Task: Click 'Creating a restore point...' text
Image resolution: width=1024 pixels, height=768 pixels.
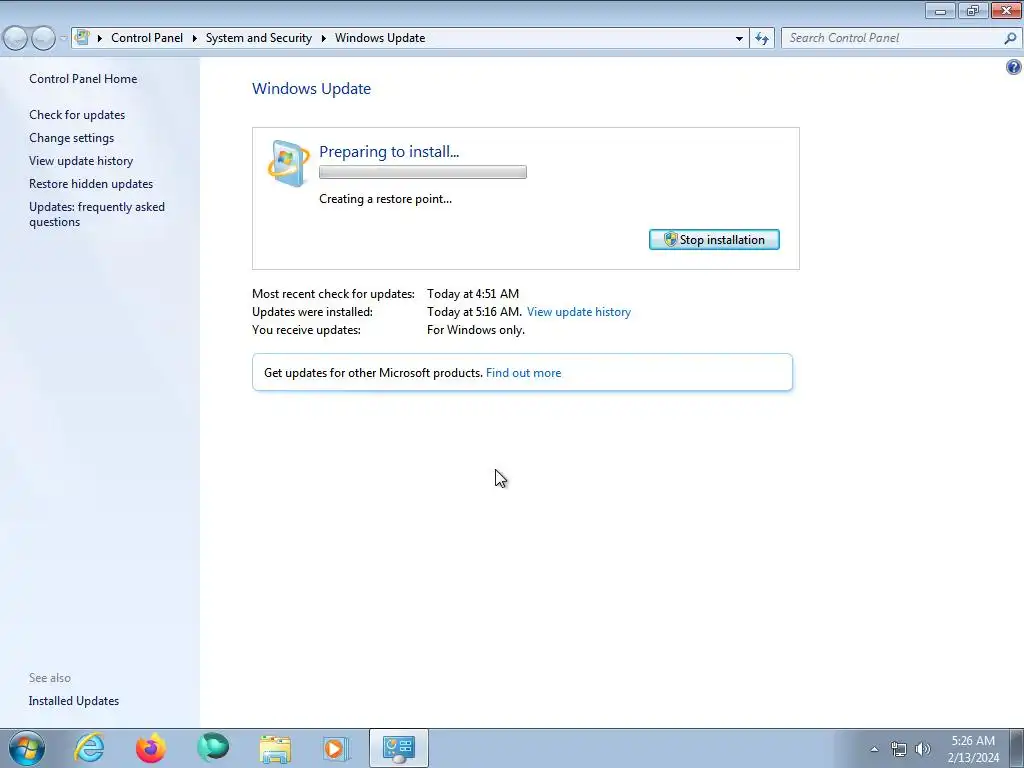Action: coord(385,199)
